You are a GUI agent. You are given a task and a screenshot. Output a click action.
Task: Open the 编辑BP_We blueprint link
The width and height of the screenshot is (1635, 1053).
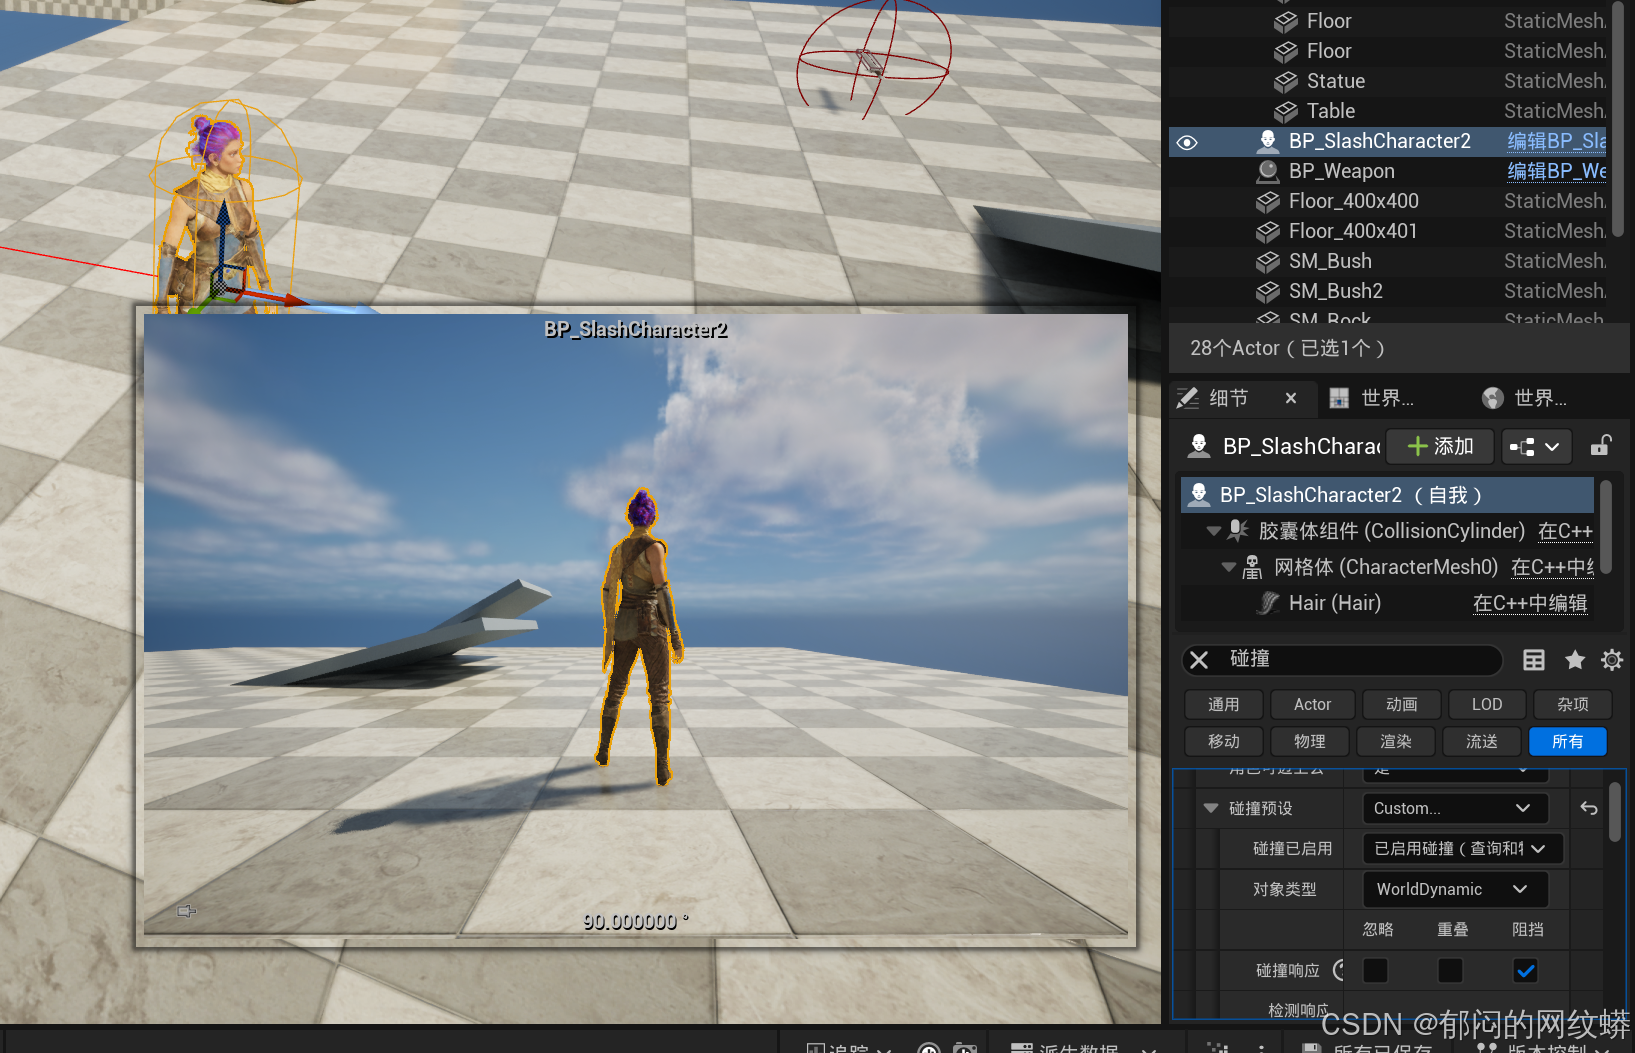click(1556, 171)
